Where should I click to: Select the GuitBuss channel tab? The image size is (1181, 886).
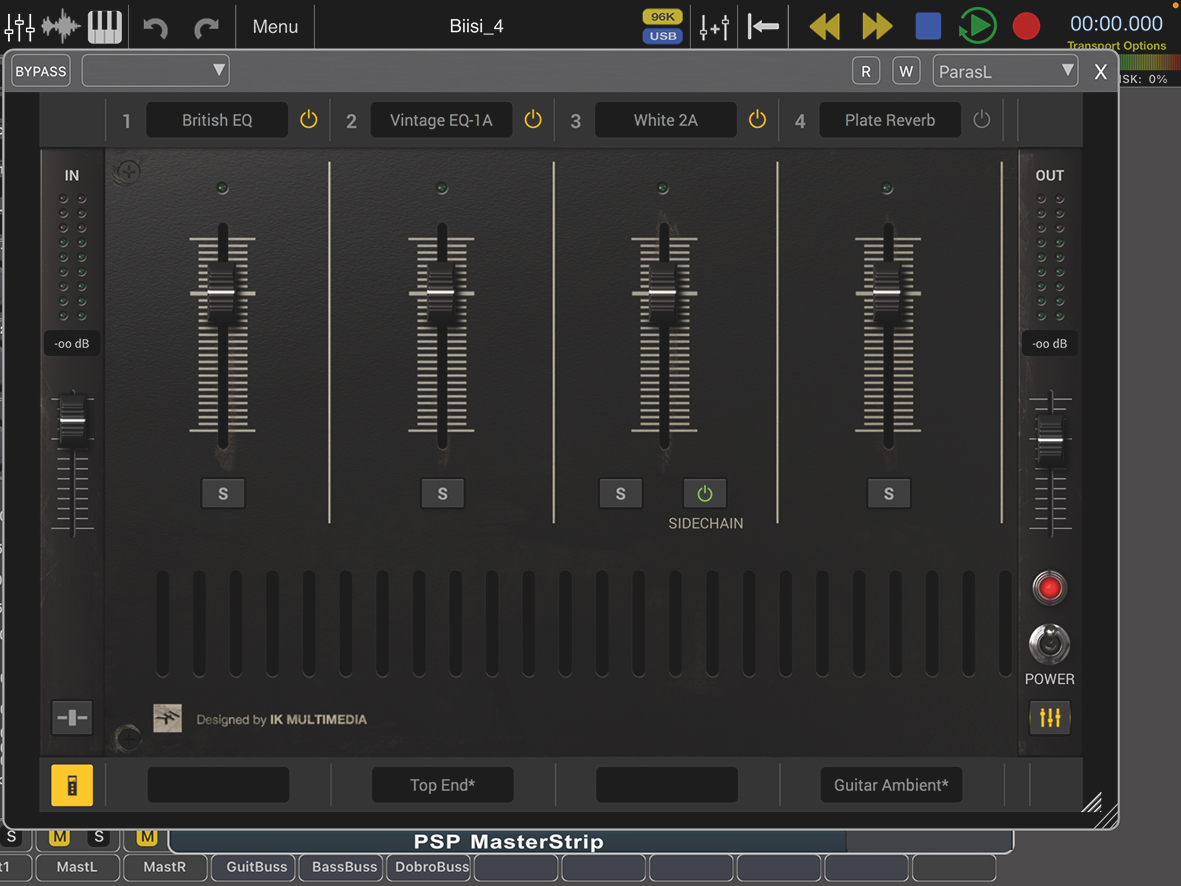254,867
